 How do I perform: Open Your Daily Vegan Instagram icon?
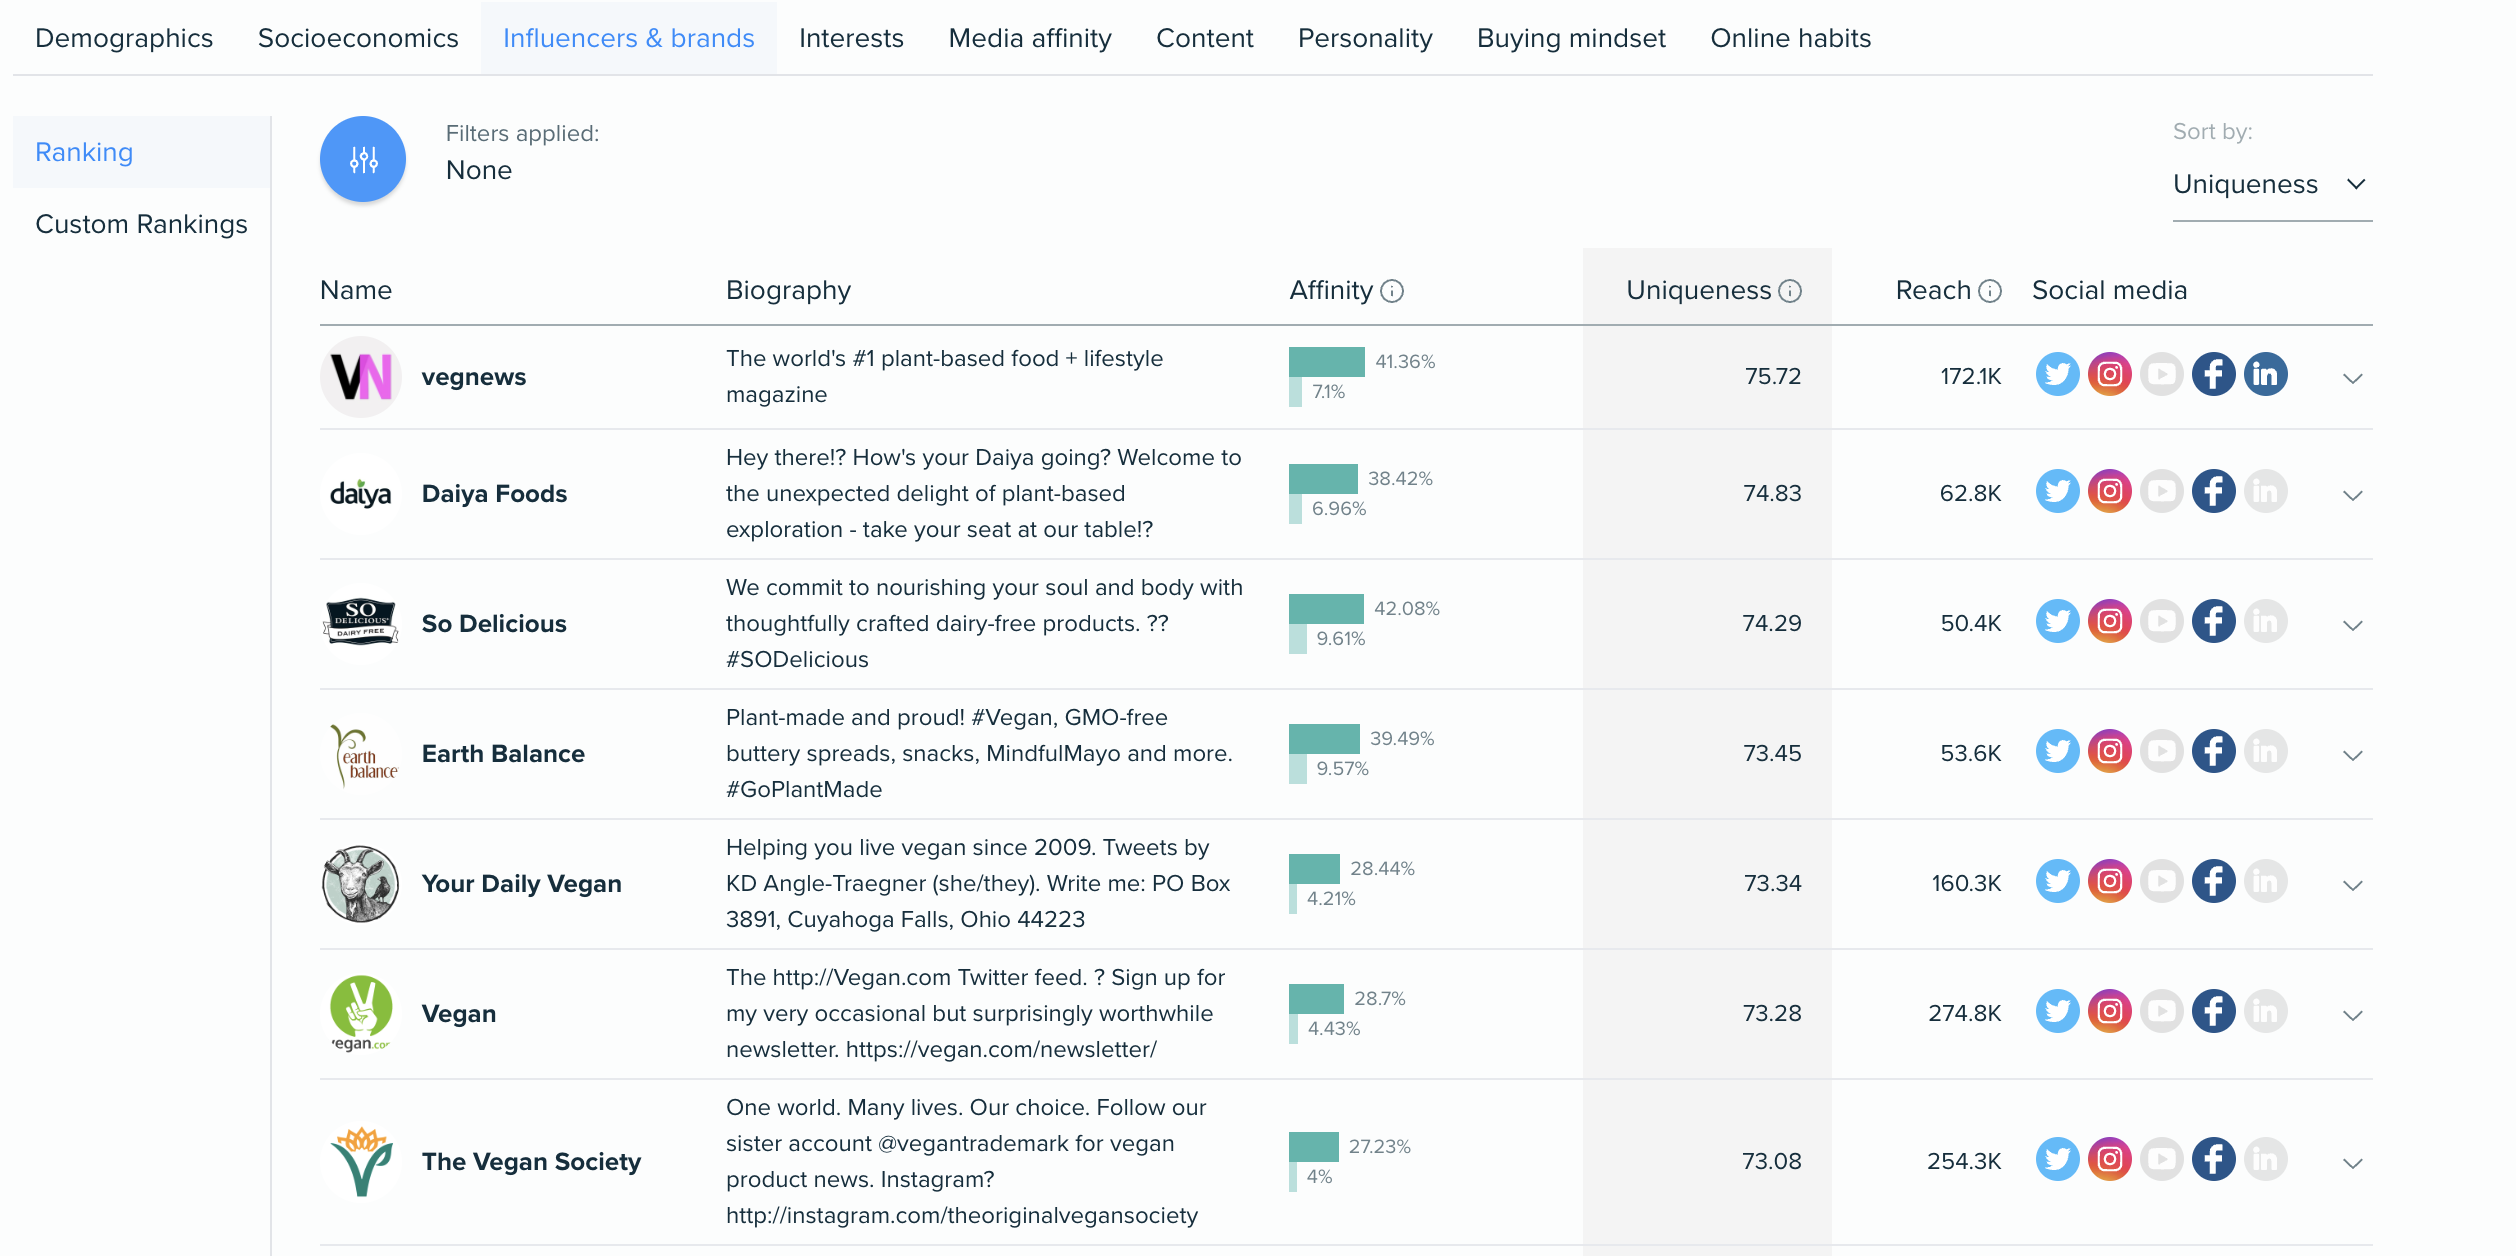tap(2109, 882)
